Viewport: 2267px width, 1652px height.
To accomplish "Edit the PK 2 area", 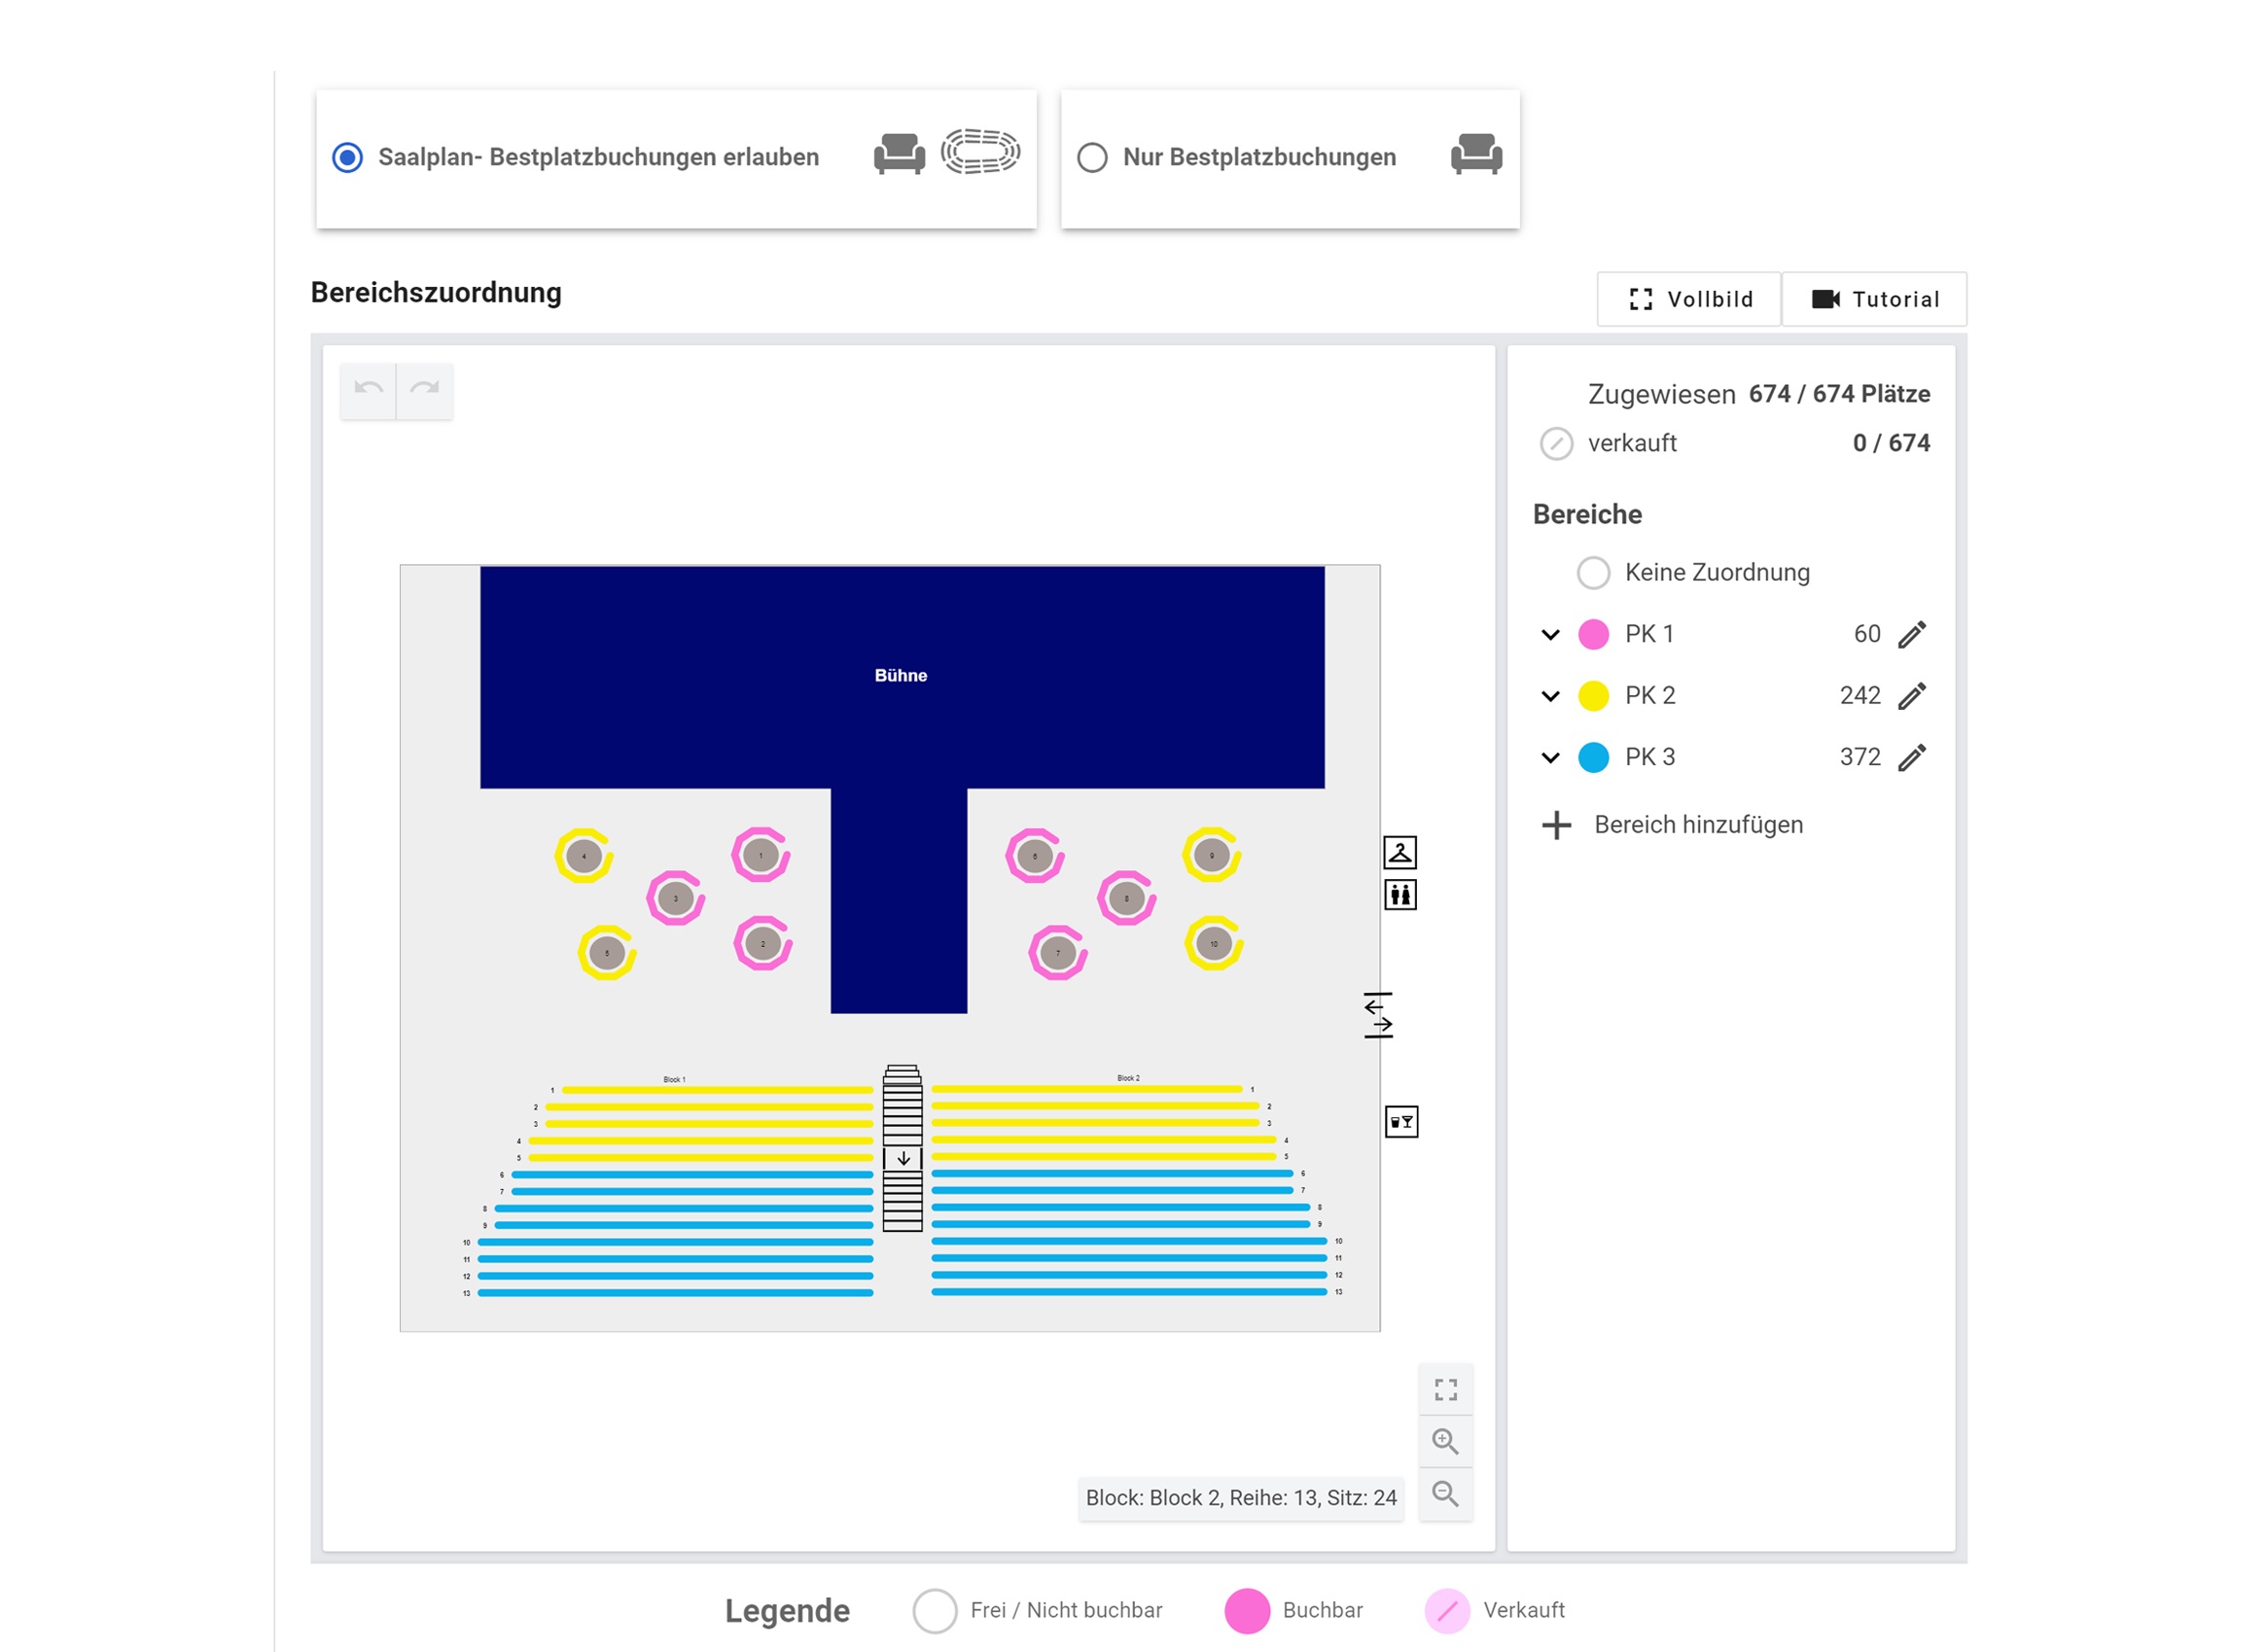I will (x=1911, y=696).
